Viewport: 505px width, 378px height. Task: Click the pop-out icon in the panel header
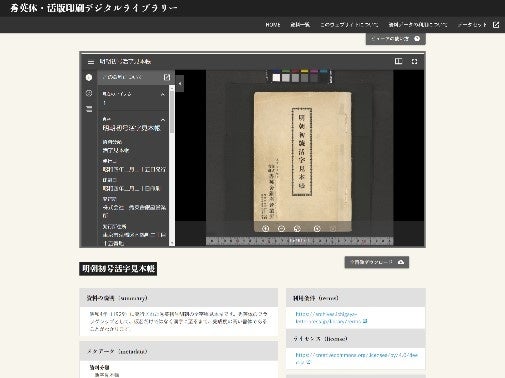[167, 77]
